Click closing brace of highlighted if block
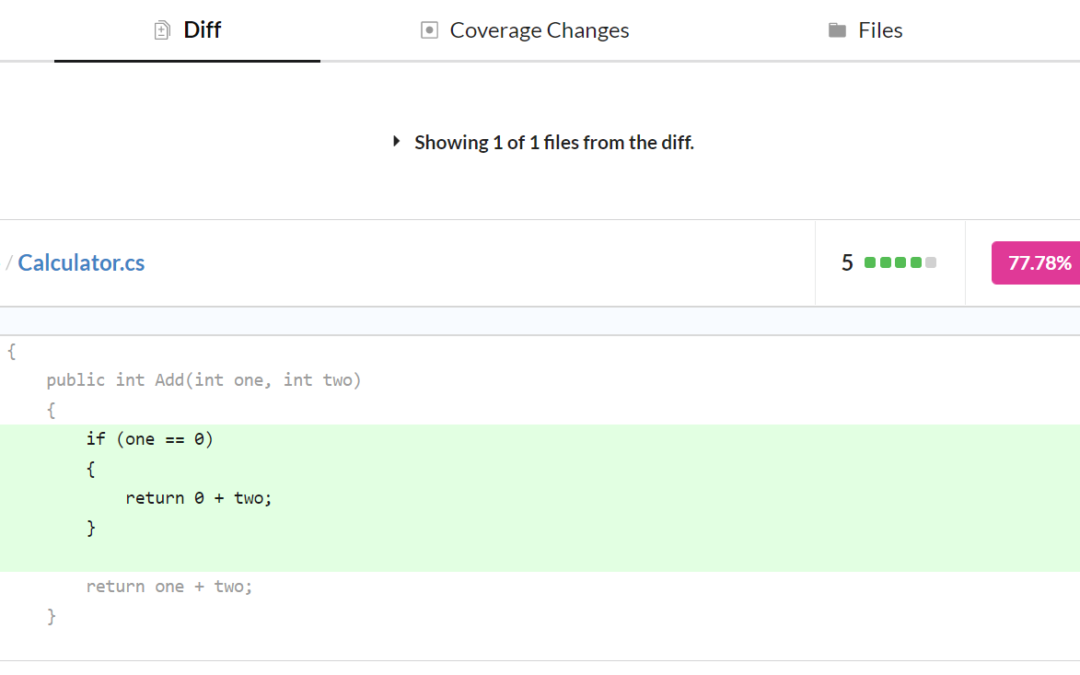Viewport: 1080px width, 675px height. click(x=91, y=527)
